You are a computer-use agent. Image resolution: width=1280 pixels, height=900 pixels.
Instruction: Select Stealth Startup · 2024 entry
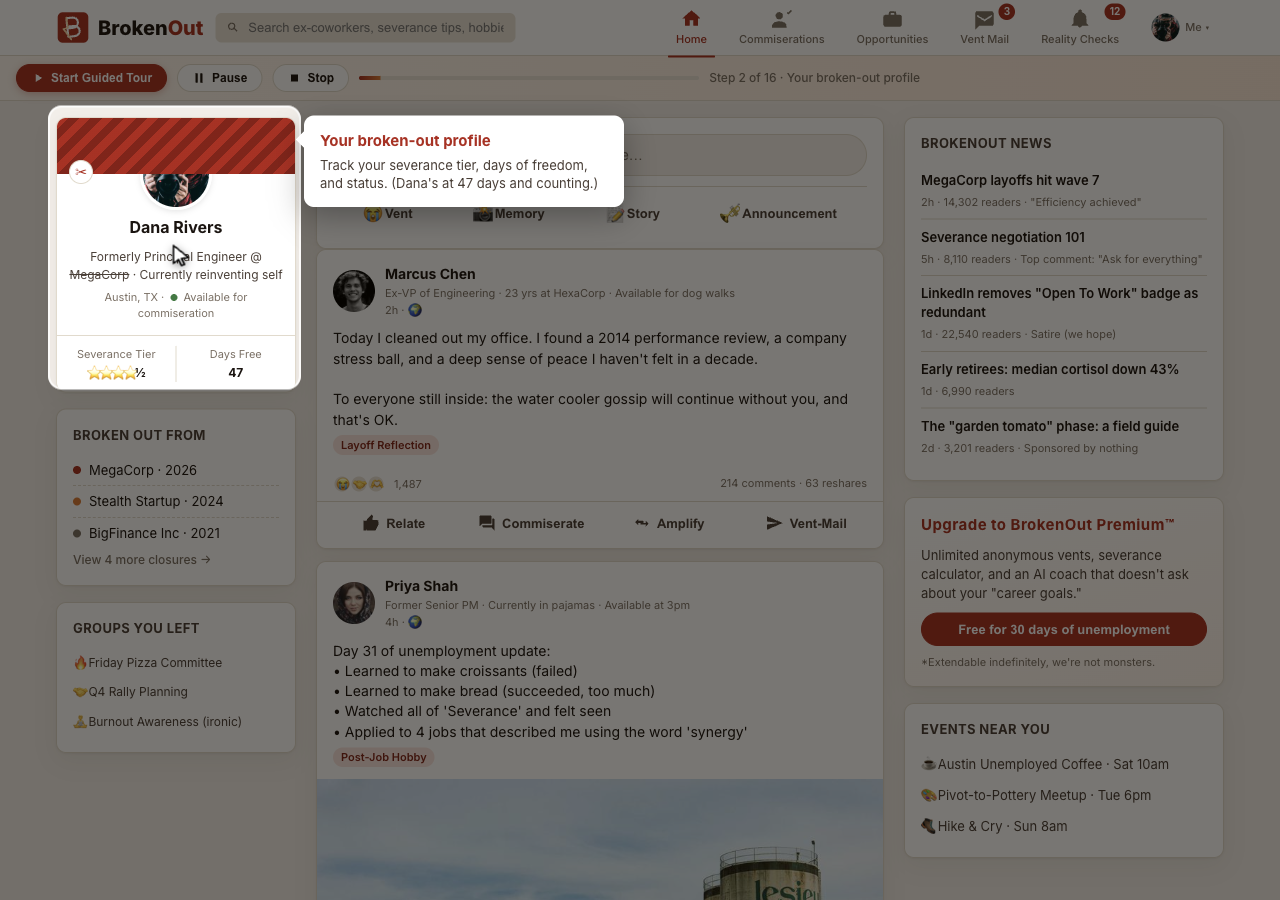click(x=176, y=501)
